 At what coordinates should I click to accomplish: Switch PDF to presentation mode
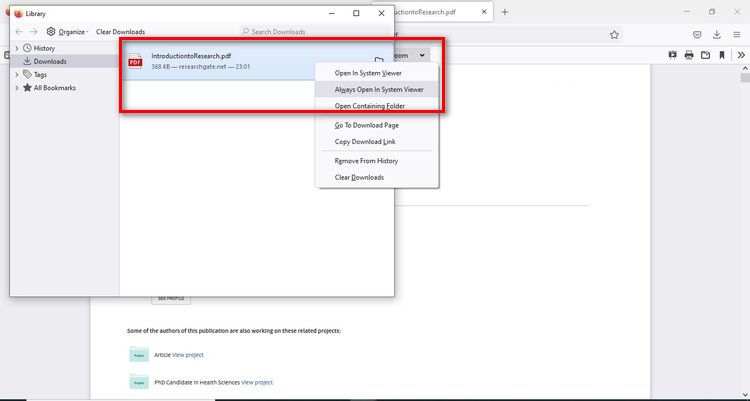coord(673,55)
